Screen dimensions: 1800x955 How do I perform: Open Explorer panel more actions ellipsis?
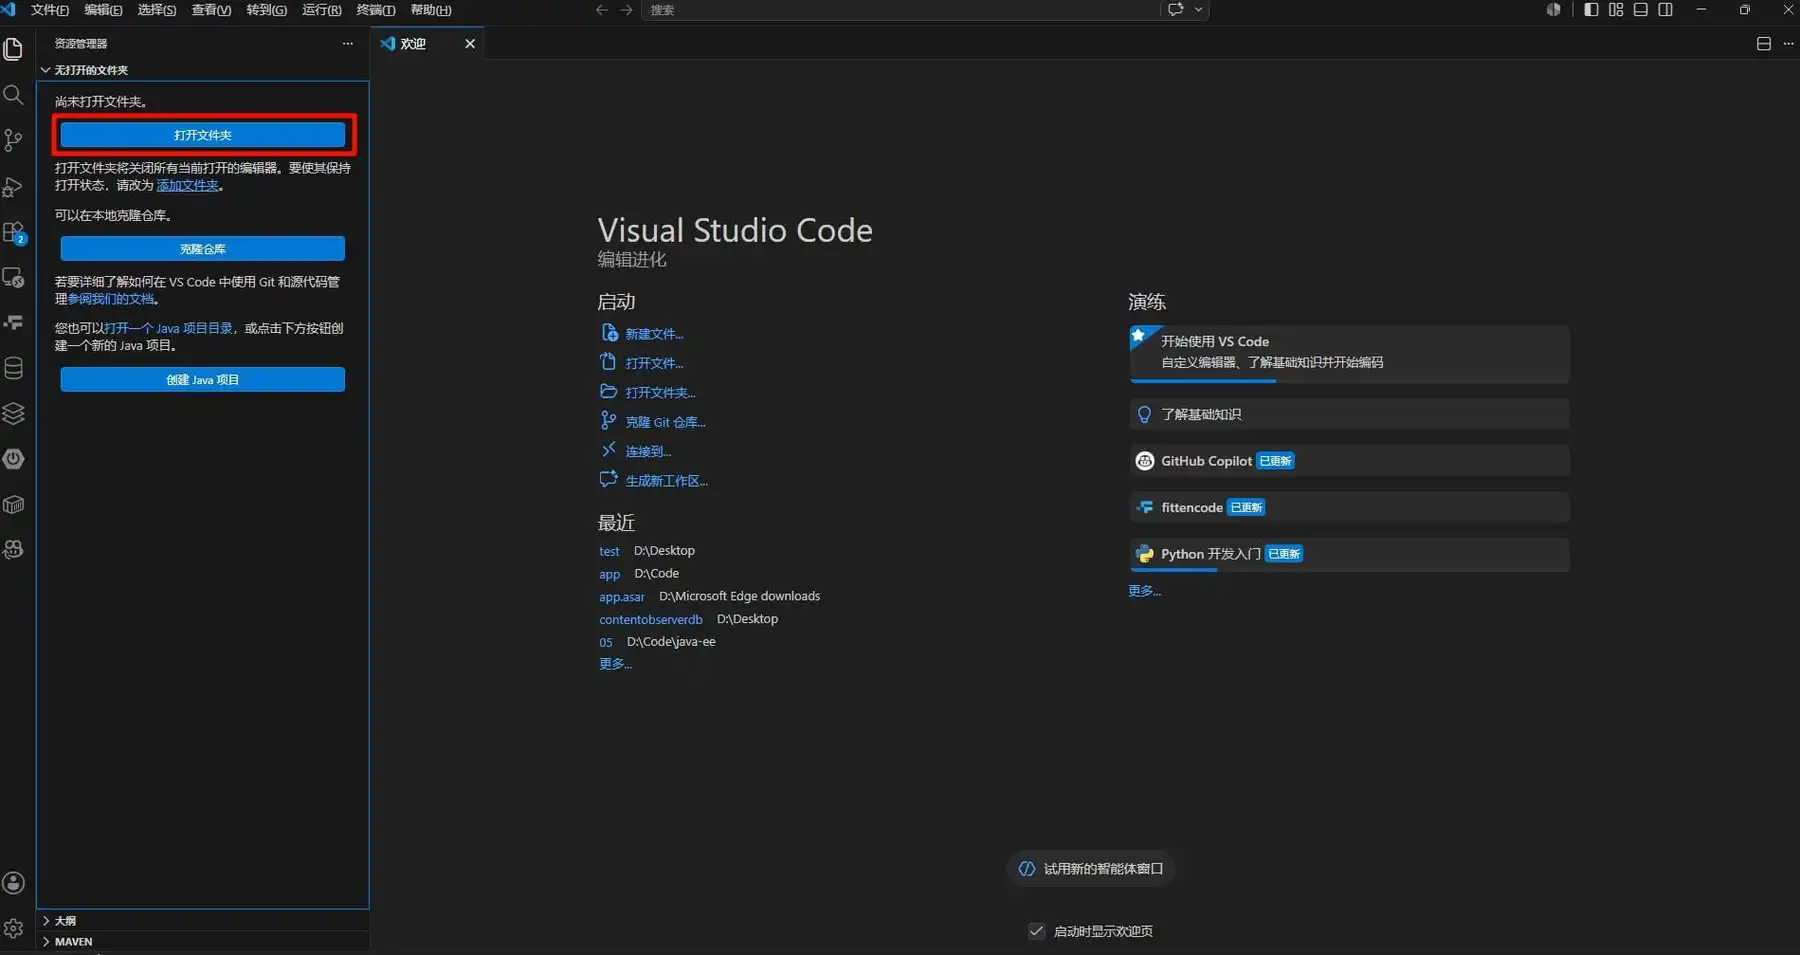click(x=347, y=44)
